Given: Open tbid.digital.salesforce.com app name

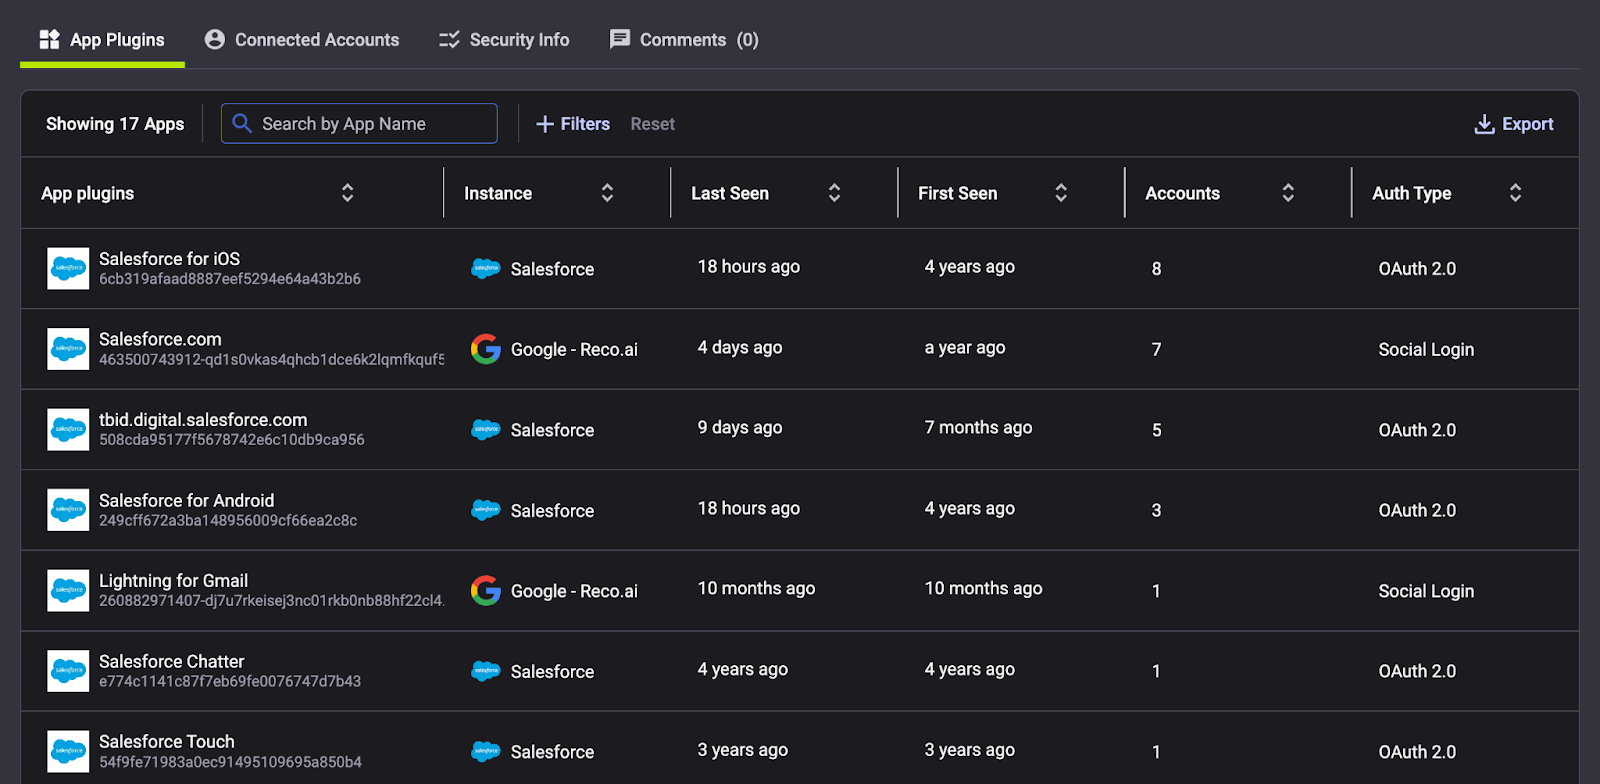Looking at the screenshot, I should (x=203, y=420).
